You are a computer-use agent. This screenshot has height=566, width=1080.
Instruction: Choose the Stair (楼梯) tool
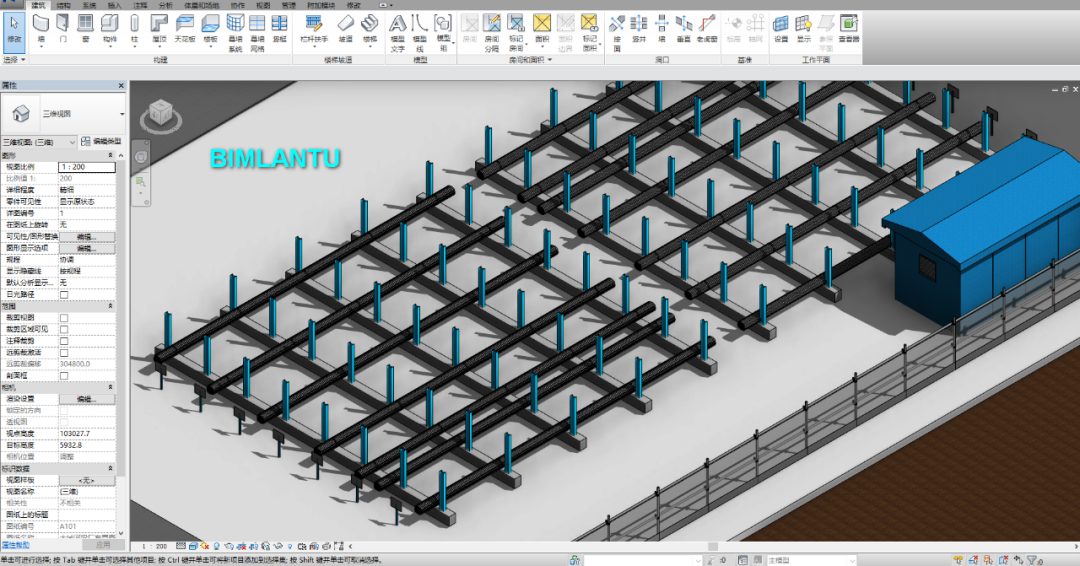click(369, 30)
